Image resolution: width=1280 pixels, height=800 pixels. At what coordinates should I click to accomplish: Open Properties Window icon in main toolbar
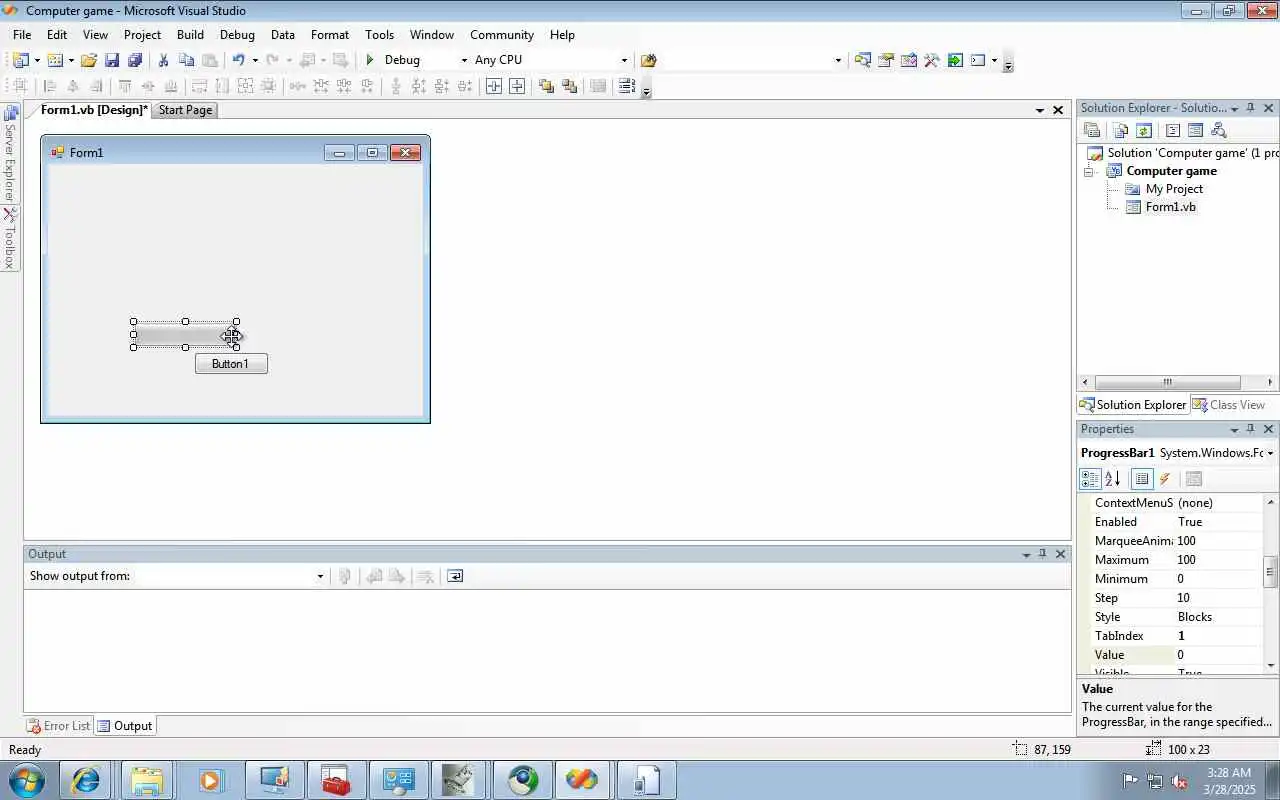click(886, 60)
